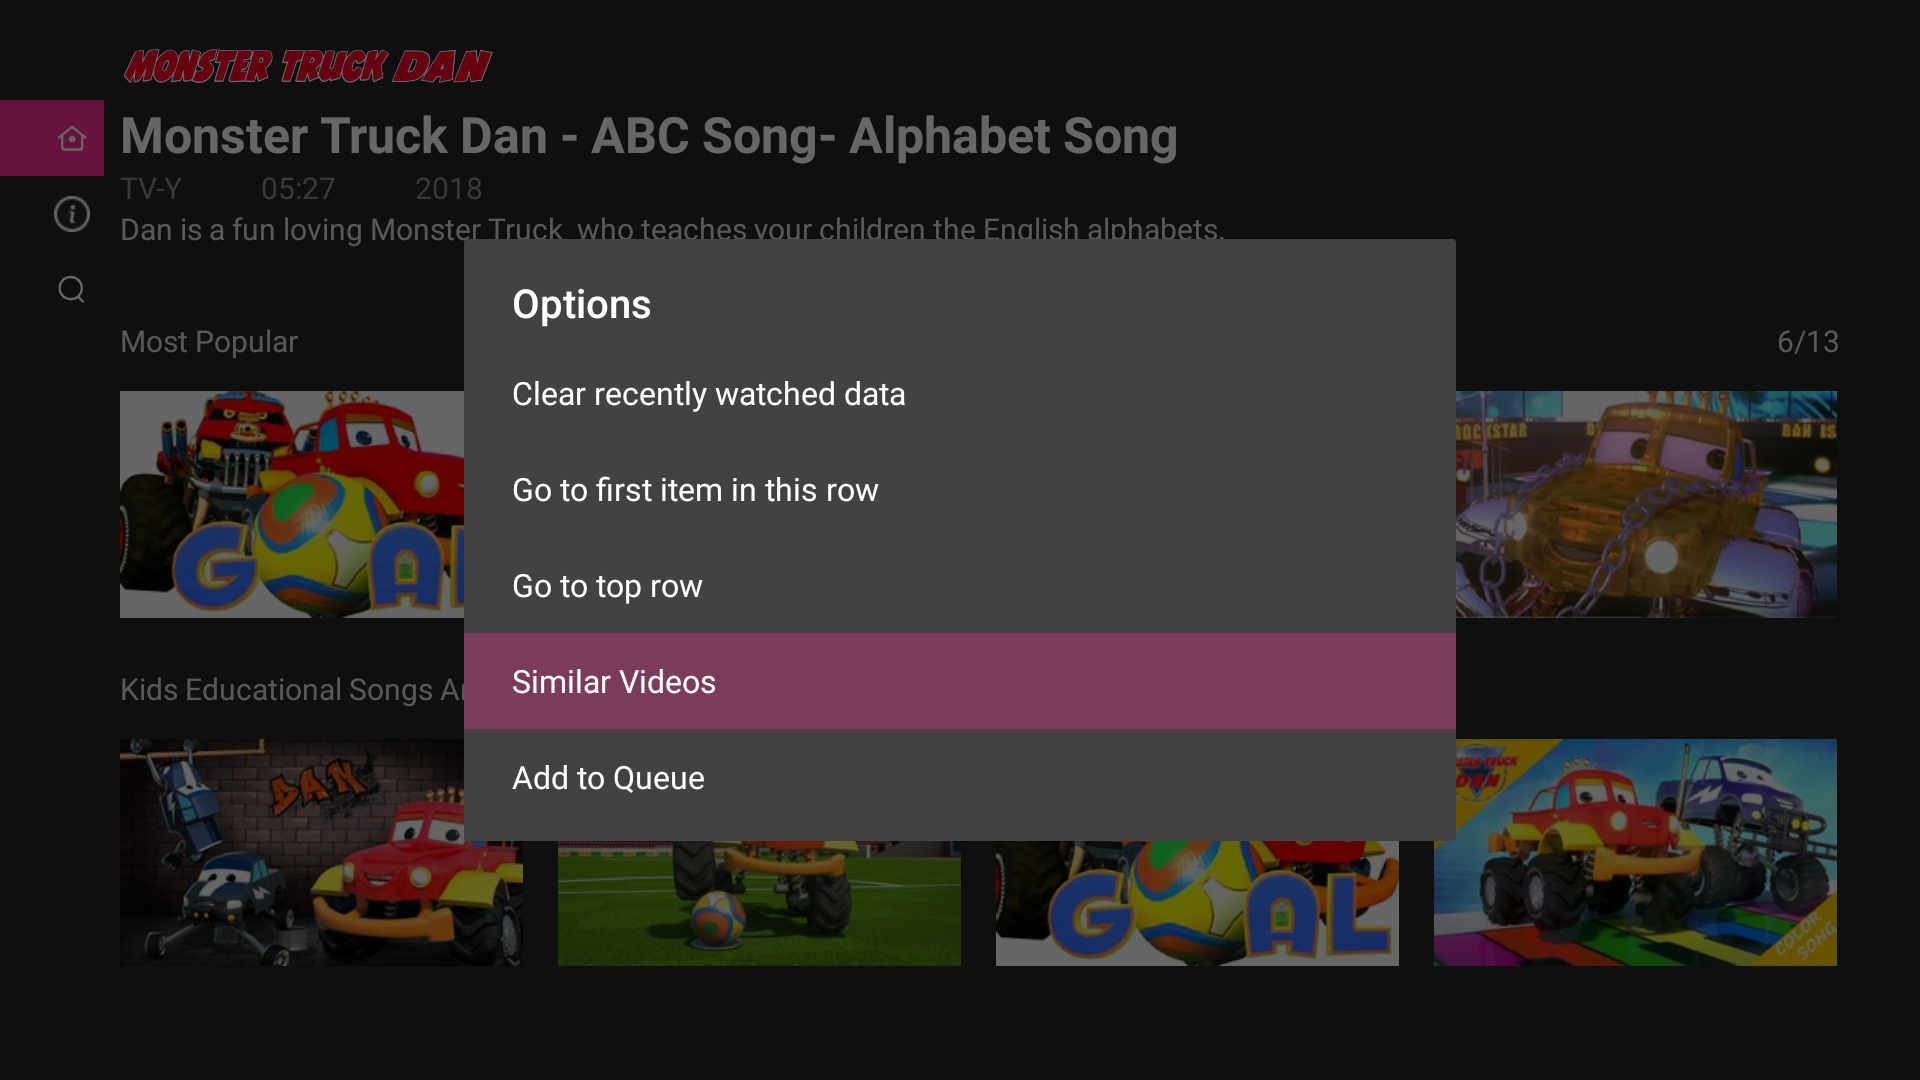Image resolution: width=1920 pixels, height=1080 pixels.
Task: Click the ABC Song video title
Action: pos(648,136)
